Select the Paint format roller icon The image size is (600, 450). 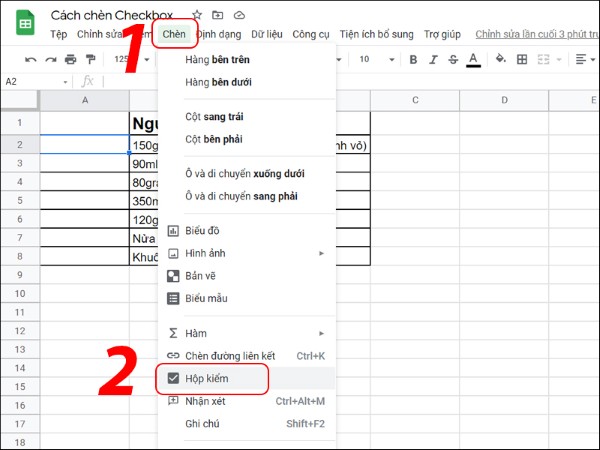pos(91,60)
